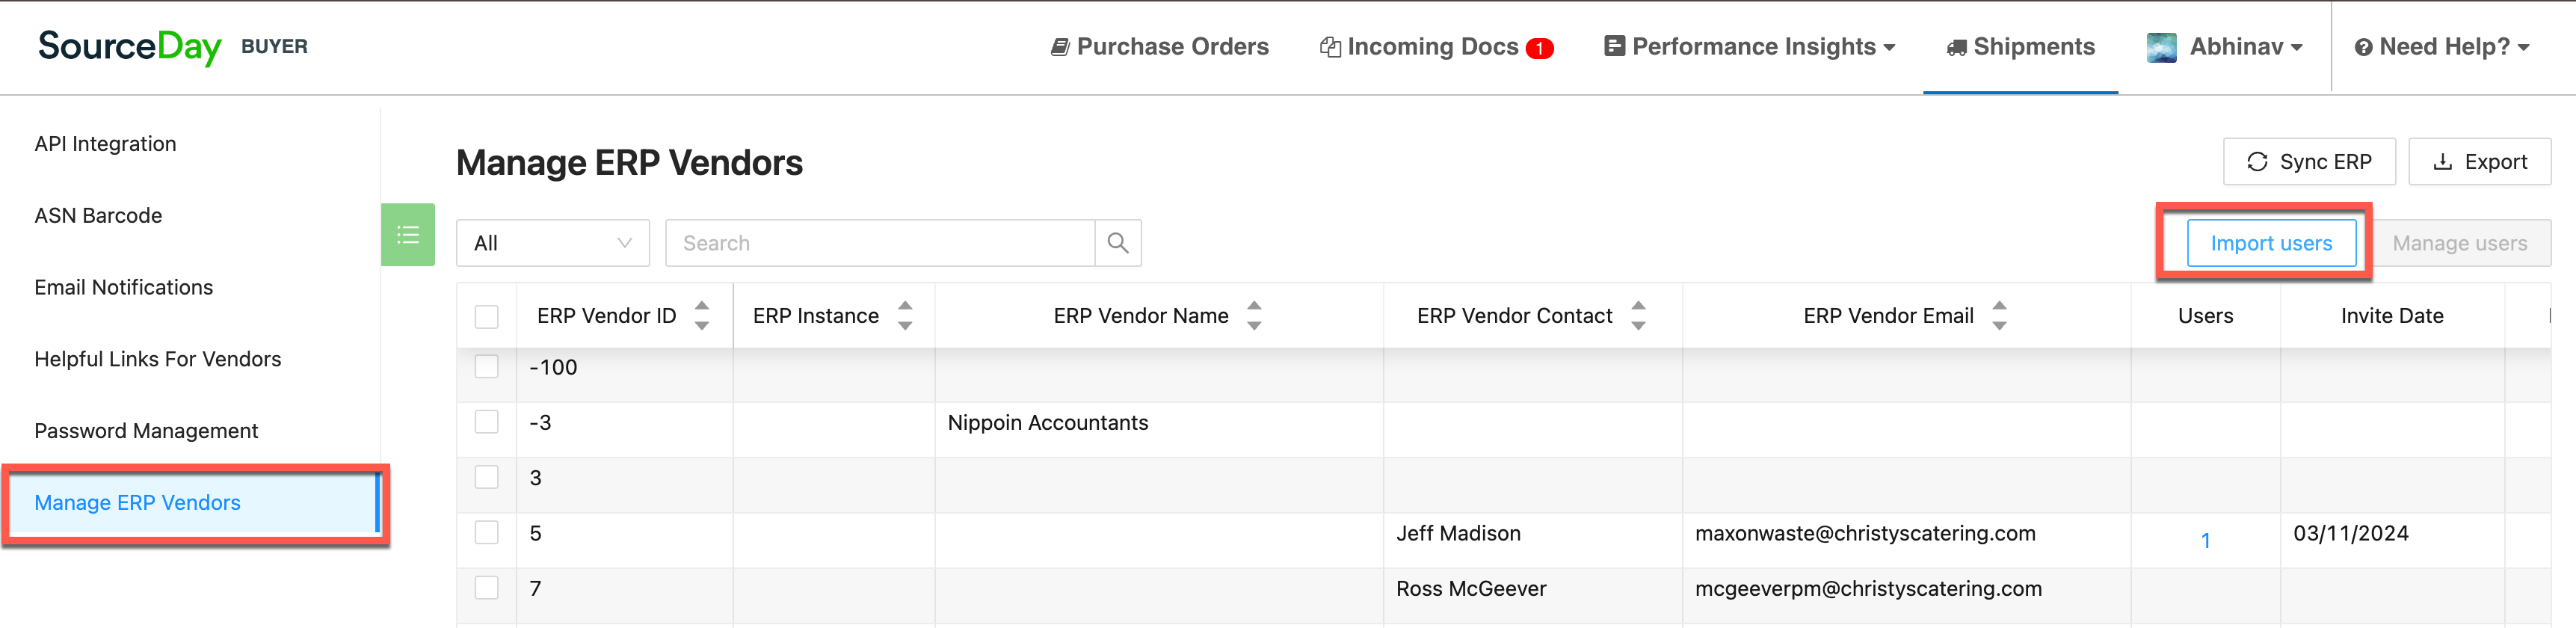Screen dimensions: 2576x628
Task: Open API Integration settings
Action: pos(105,144)
